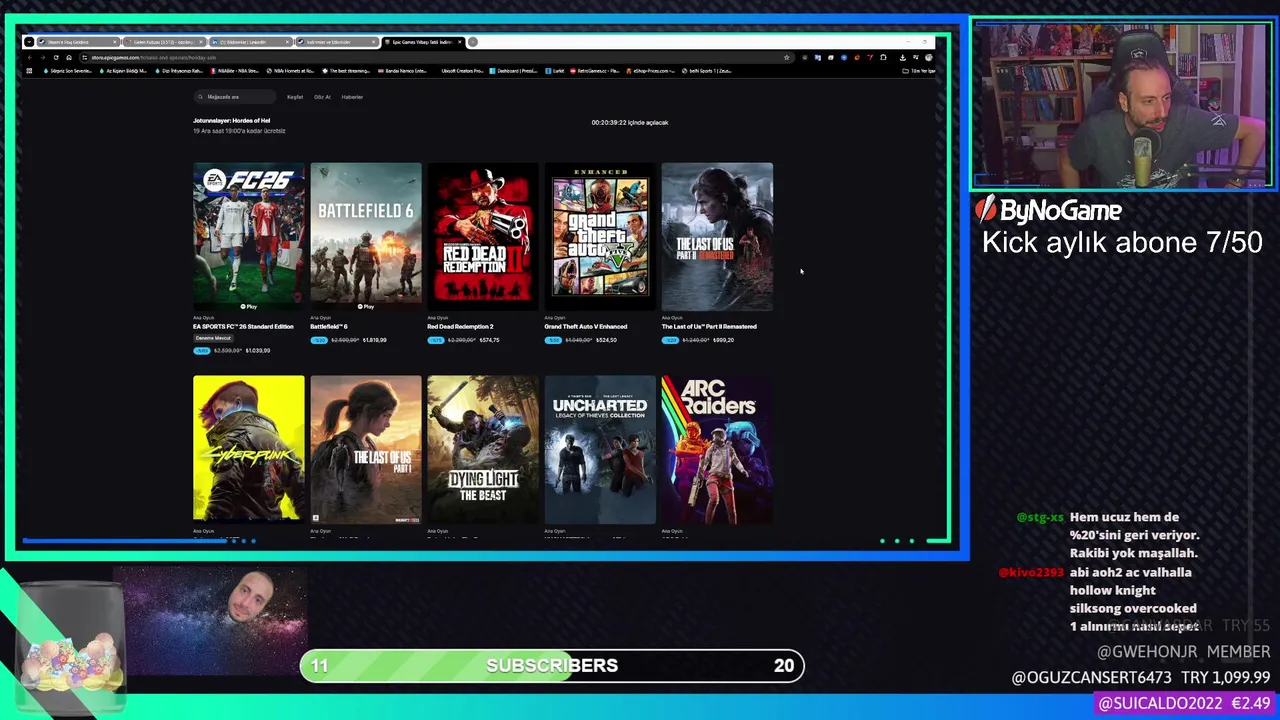Click the @SUICALDO2022 €2.49 ticker entry
Viewport: 1280px width, 720px height.
[x=1184, y=704]
